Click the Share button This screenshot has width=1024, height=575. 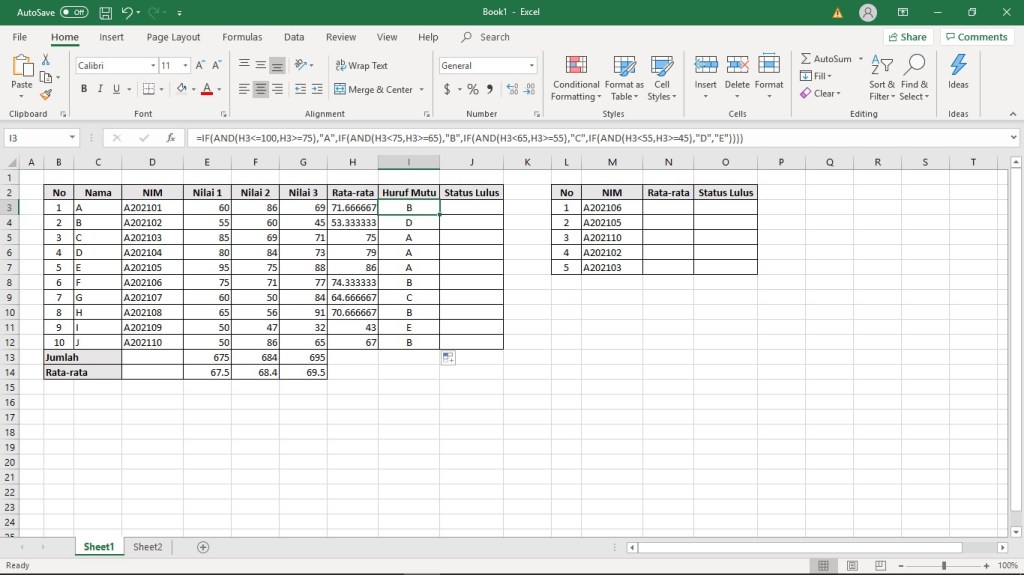tap(906, 37)
